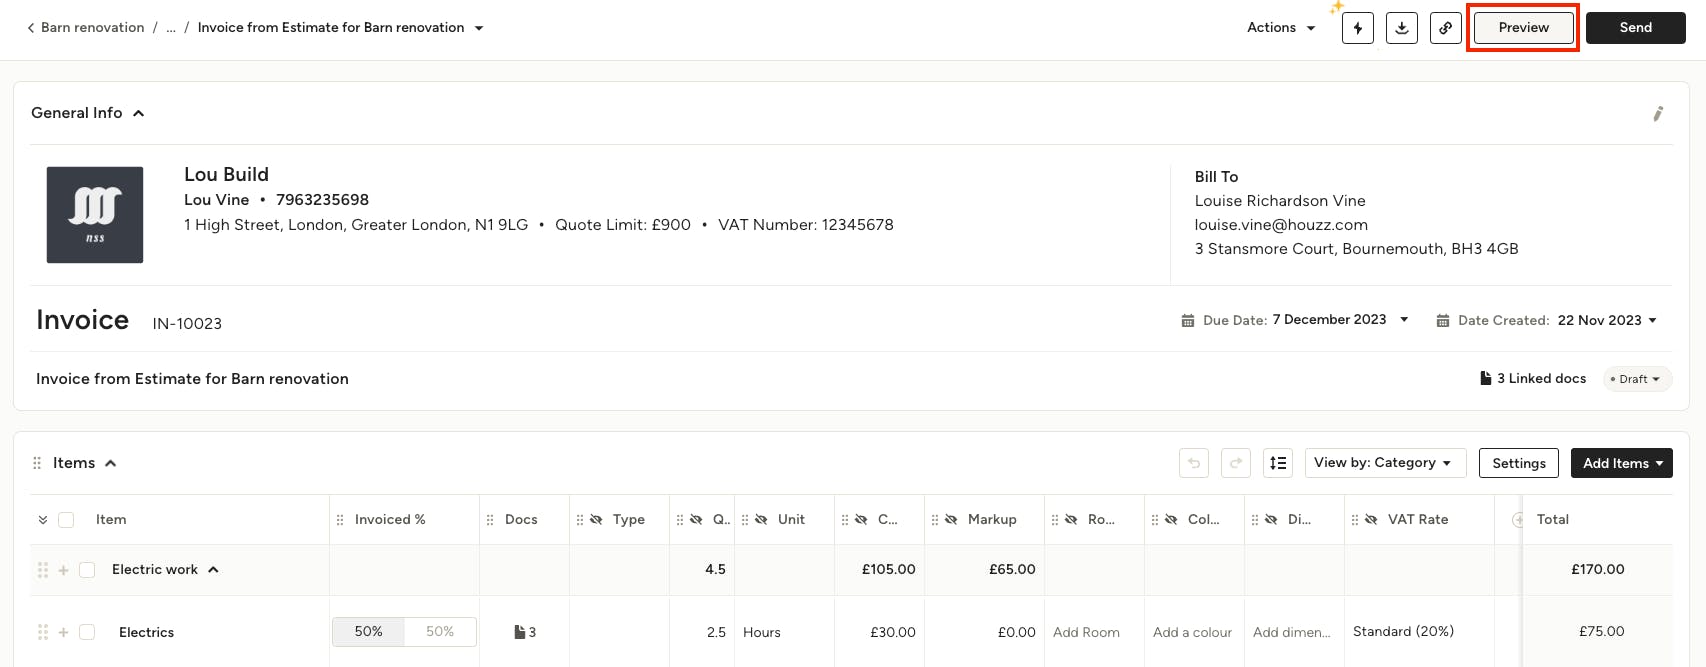Tick the Electric work row checkbox
Viewport: 1706px width, 667px height.
[87, 570]
